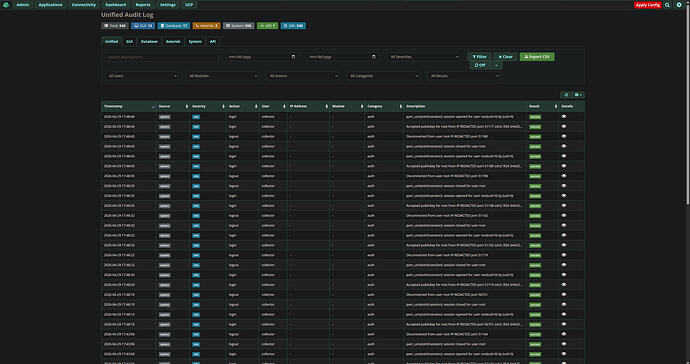Sort by the Severity column header
690x364 pixels.
pos(208,107)
